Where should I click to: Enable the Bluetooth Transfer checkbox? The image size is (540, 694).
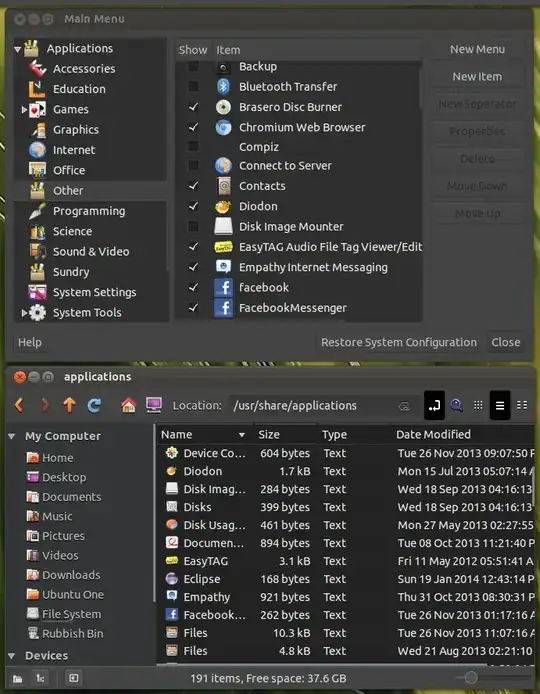(x=193, y=86)
